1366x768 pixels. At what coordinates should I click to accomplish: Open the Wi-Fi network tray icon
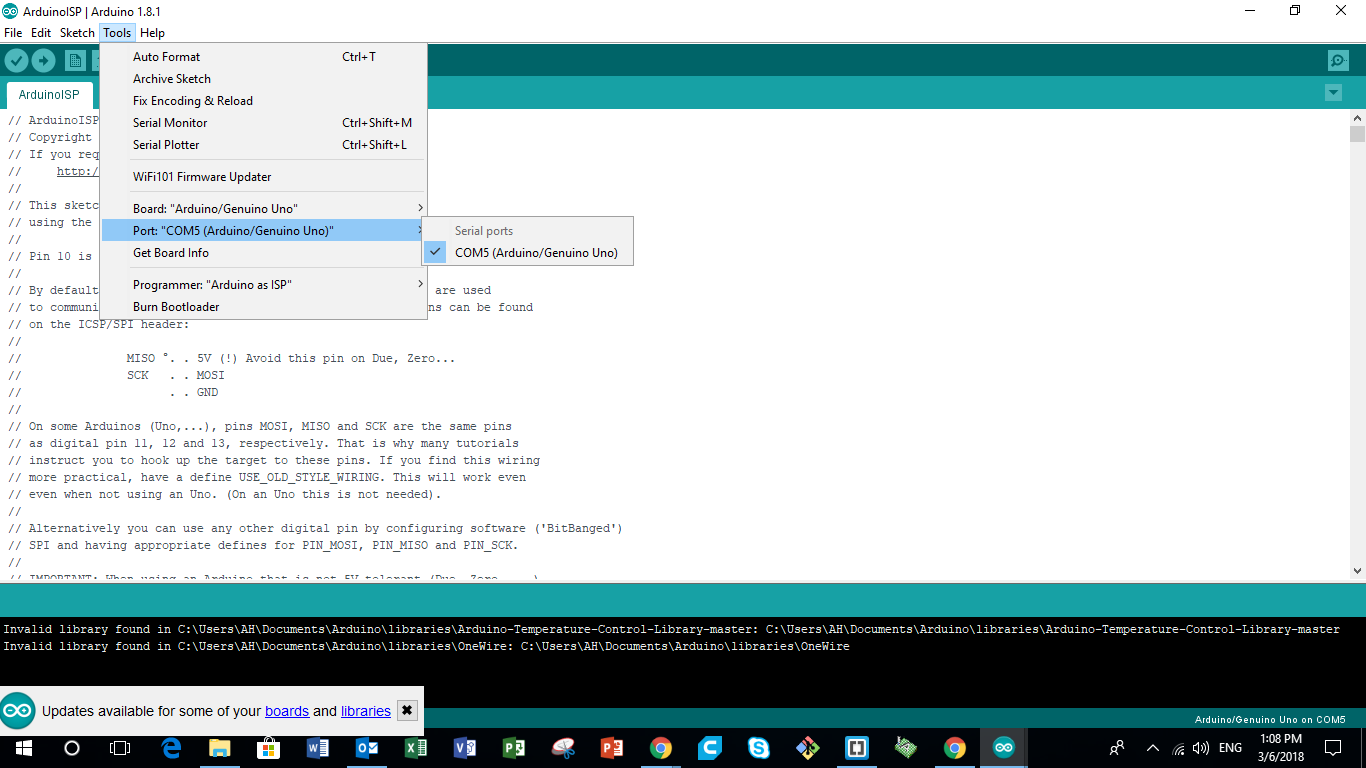point(1178,748)
